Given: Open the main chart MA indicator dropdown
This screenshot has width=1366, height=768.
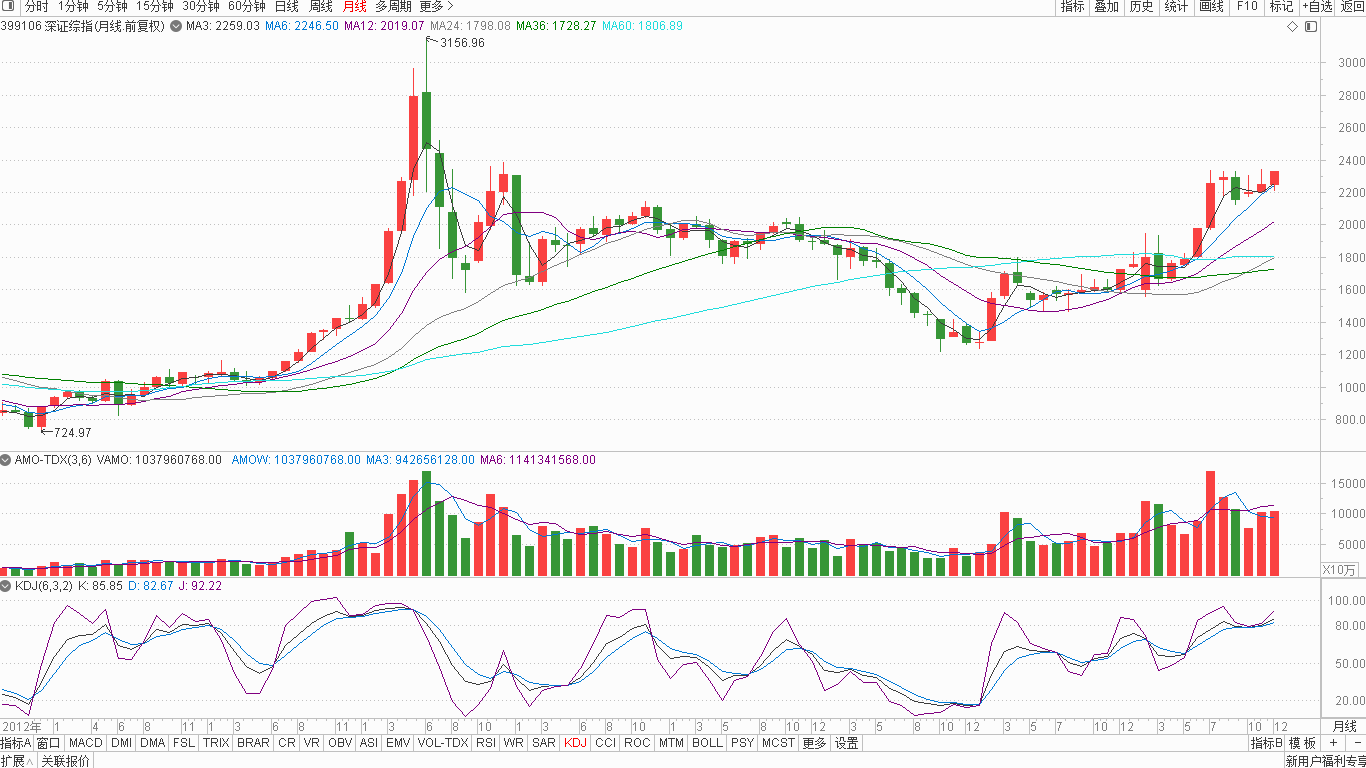Looking at the screenshot, I should click(x=177, y=26).
